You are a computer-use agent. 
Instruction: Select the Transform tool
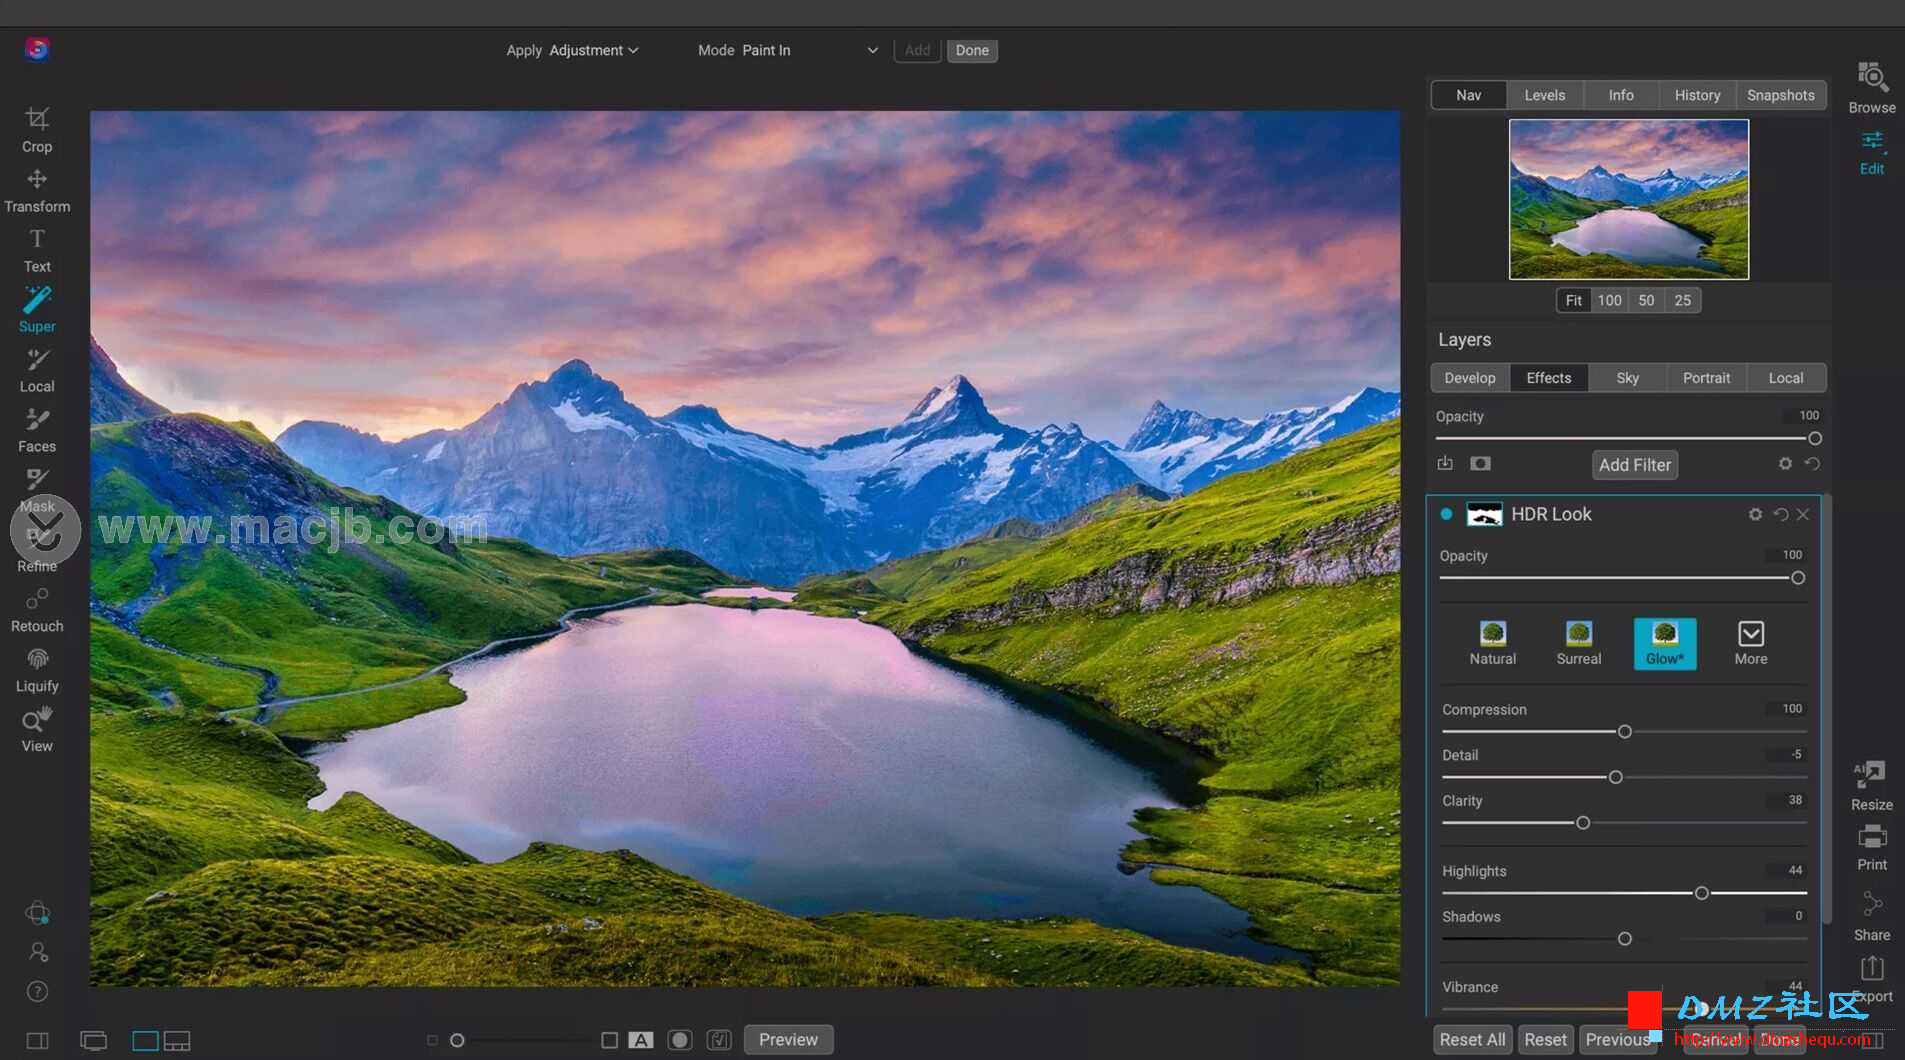point(37,191)
